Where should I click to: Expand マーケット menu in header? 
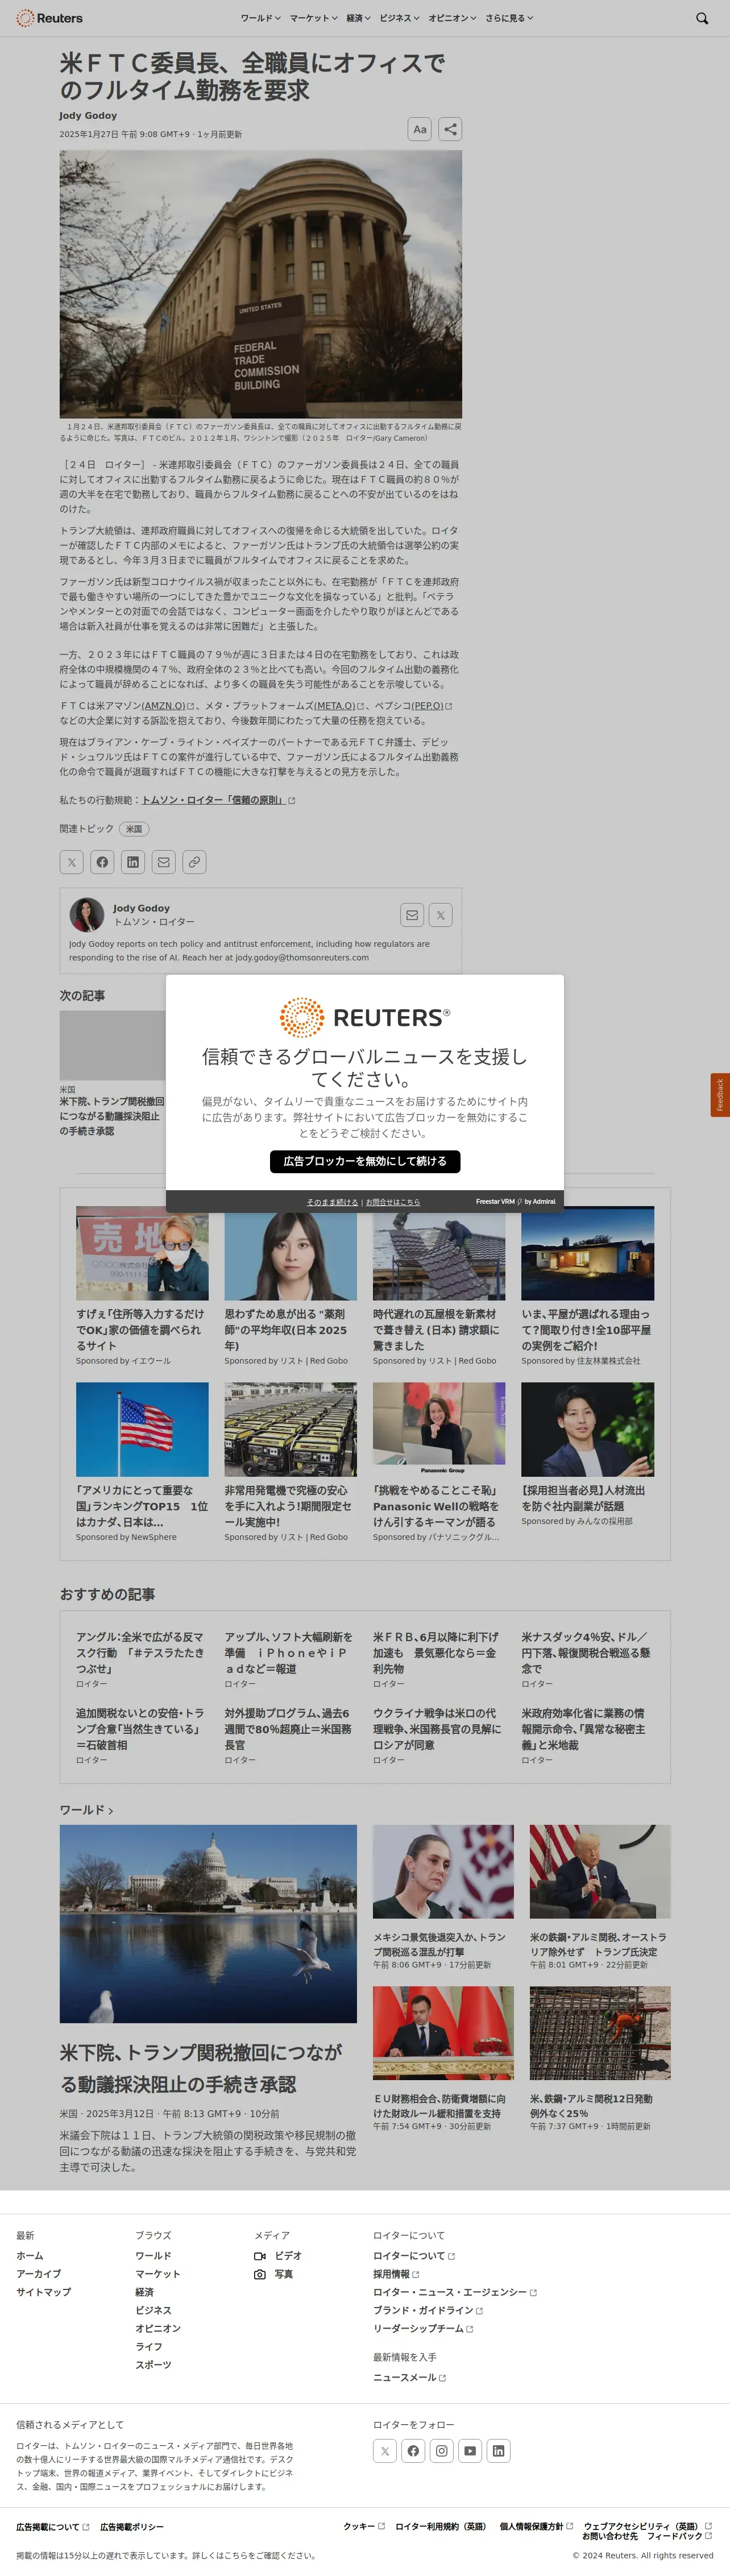click(313, 18)
